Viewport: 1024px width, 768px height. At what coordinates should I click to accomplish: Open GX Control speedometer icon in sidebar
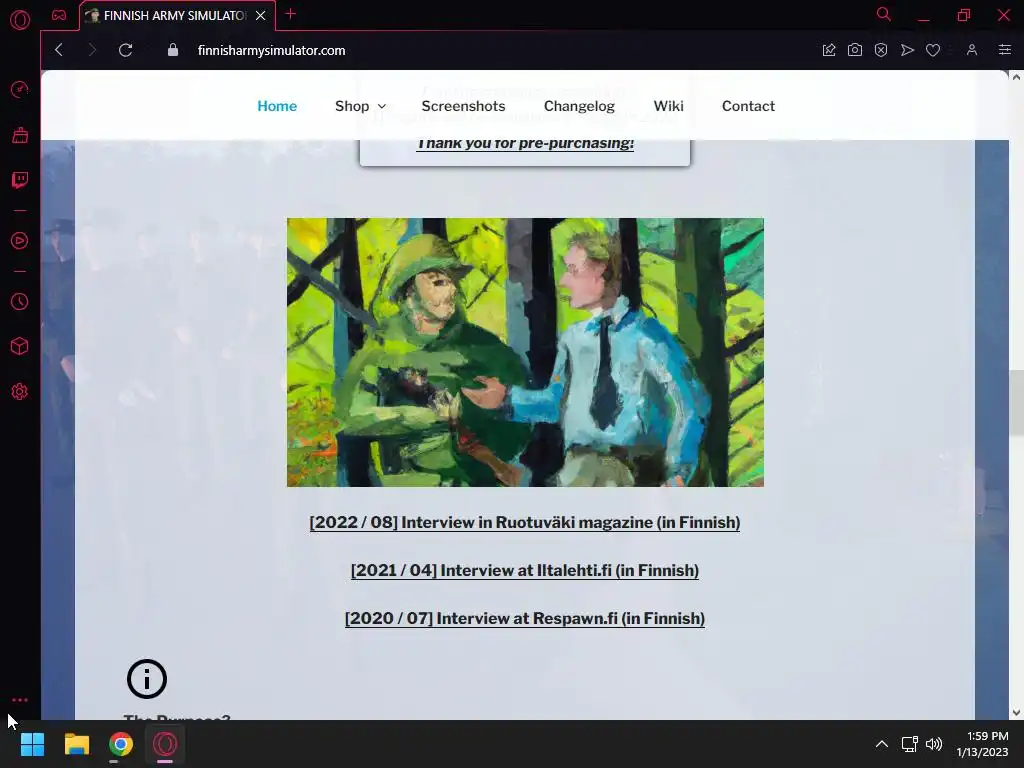(x=20, y=89)
